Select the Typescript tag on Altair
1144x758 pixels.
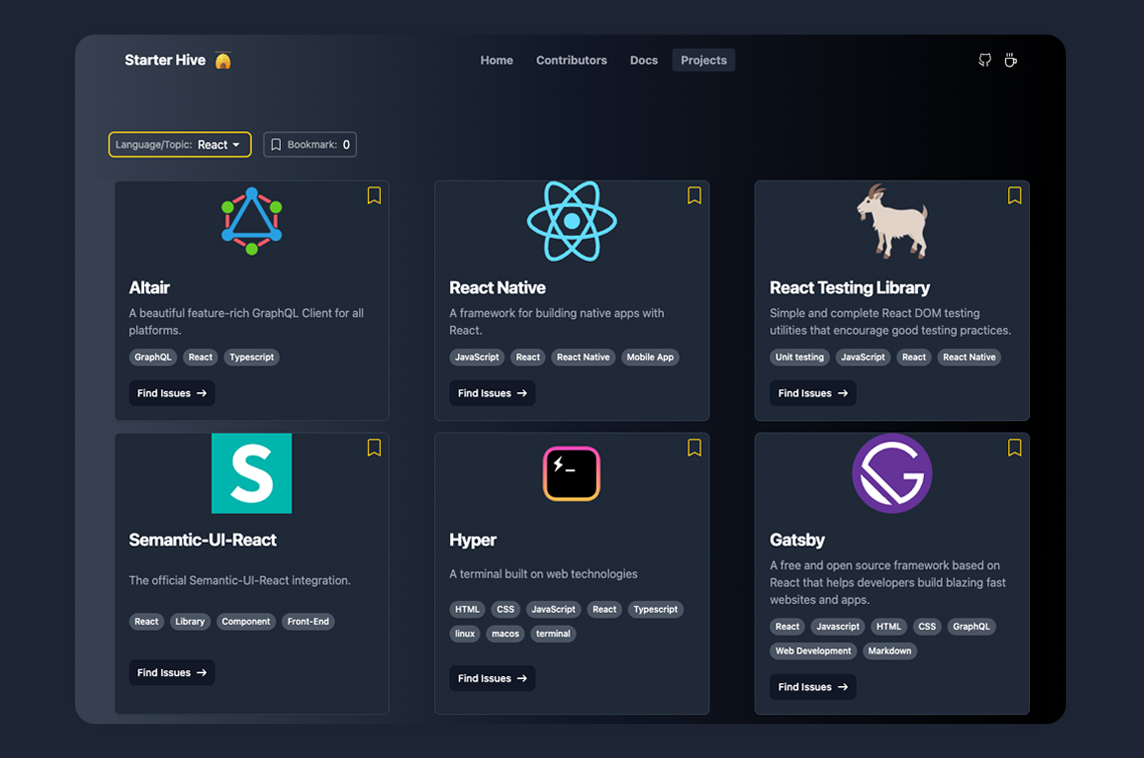coord(252,357)
